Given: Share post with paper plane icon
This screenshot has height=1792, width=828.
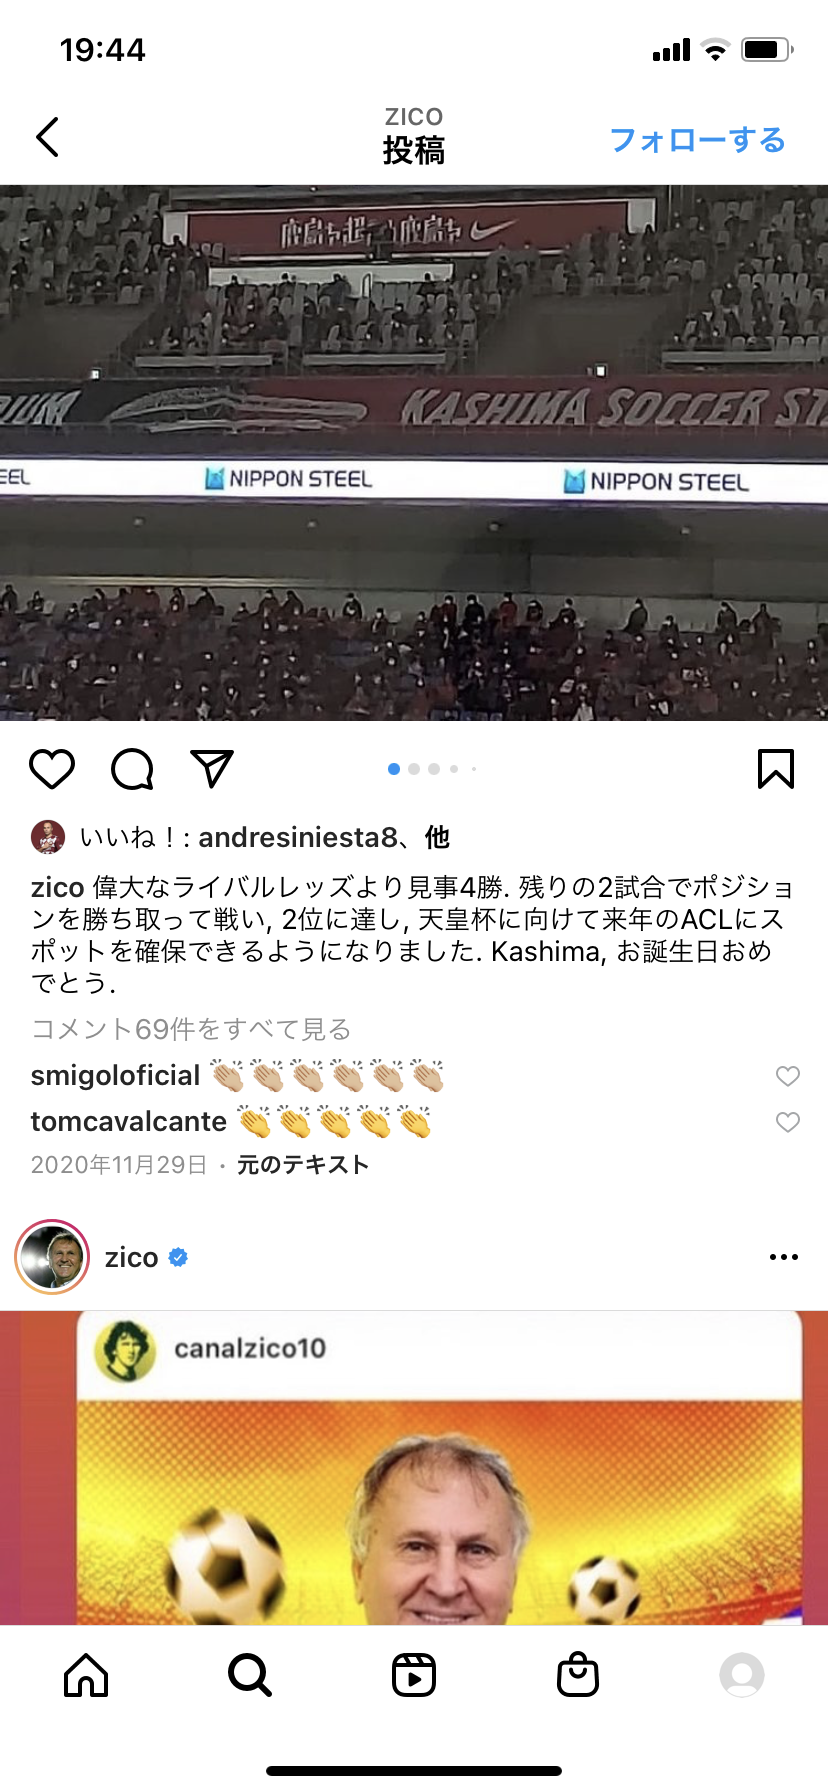Looking at the screenshot, I should pos(212,768).
